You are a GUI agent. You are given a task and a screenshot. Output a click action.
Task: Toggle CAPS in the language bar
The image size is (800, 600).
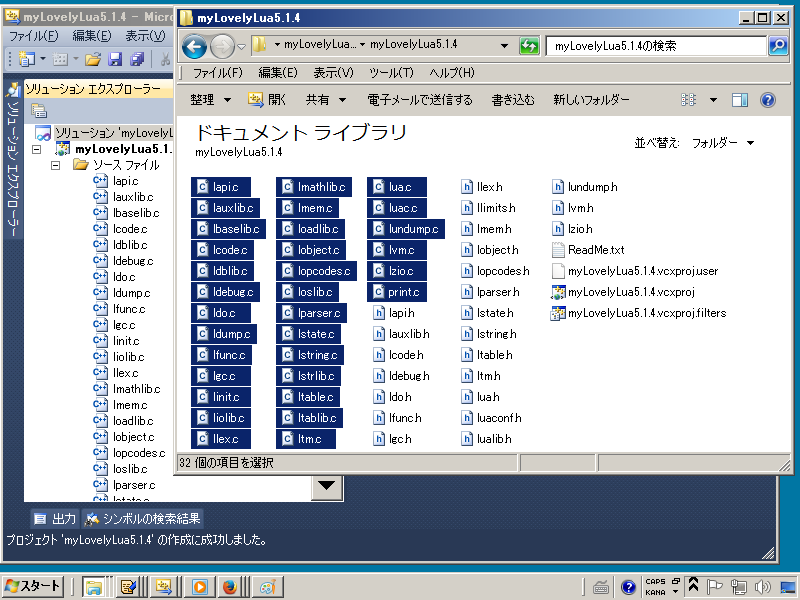pyautogui.click(x=655, y=582)
